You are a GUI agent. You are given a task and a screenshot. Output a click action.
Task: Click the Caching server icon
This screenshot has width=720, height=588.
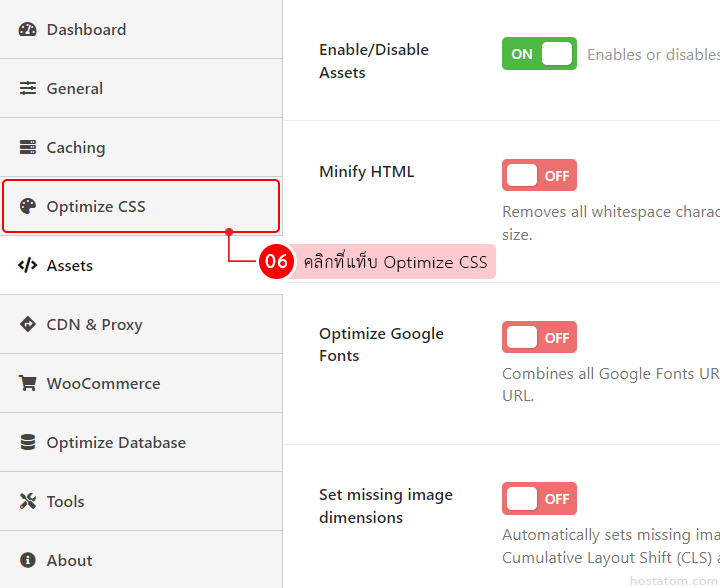point(28,148)
